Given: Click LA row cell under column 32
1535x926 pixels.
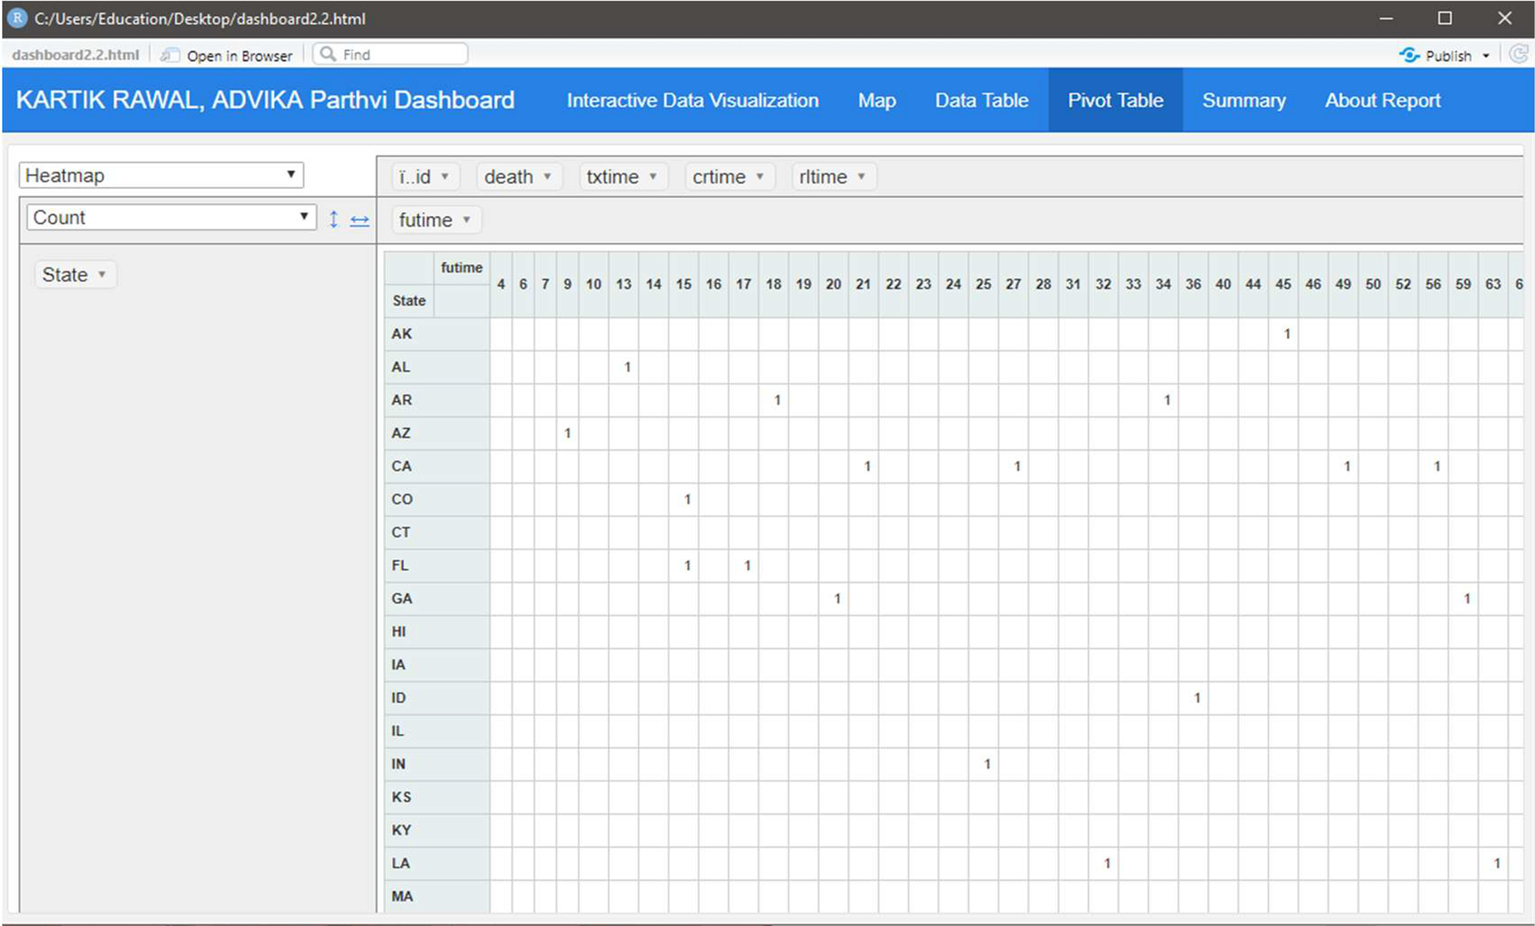Looking at the screenshot, I should pos(1104,862).
